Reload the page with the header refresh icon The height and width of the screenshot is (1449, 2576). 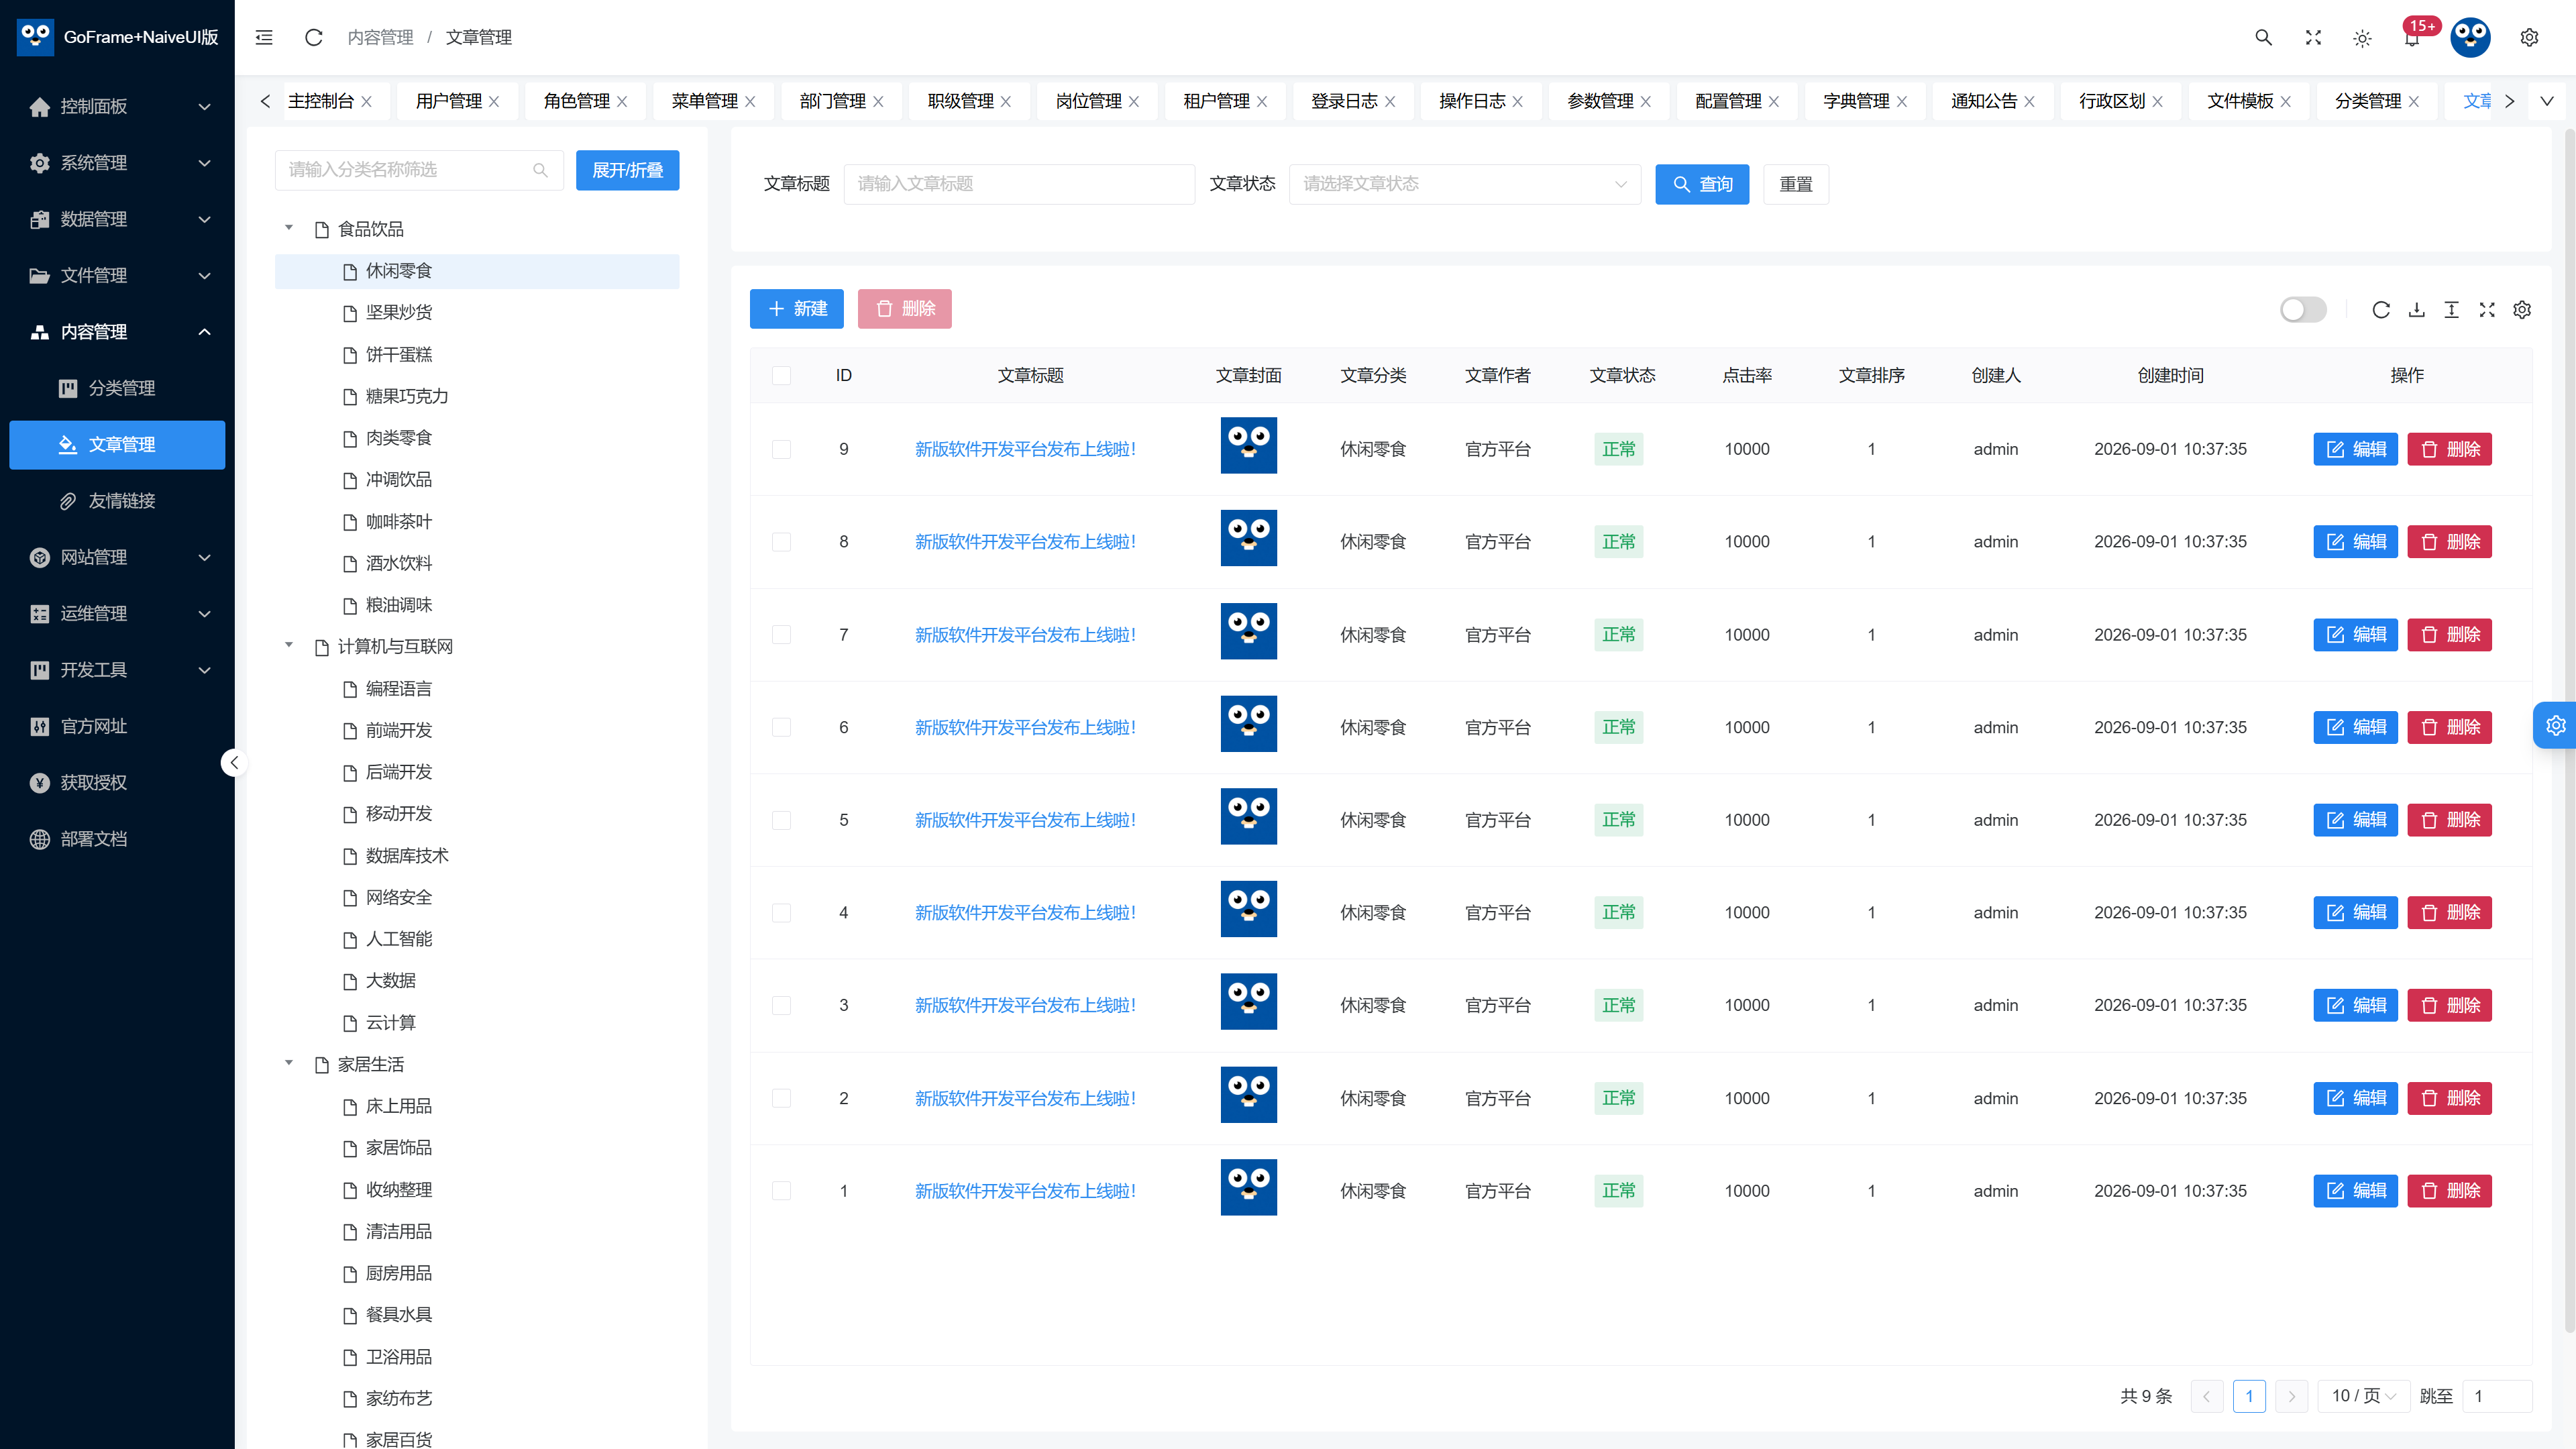point(314,37)
